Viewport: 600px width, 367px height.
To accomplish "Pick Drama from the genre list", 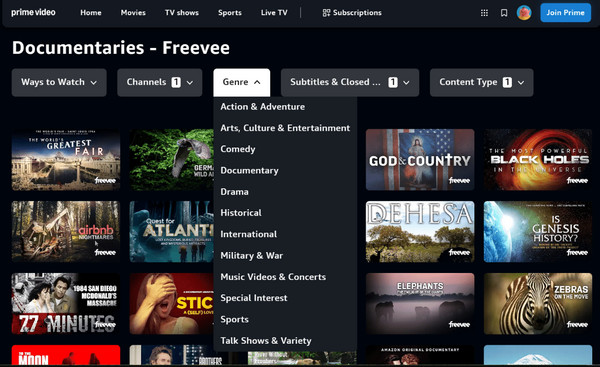I will tap(234, 192).
